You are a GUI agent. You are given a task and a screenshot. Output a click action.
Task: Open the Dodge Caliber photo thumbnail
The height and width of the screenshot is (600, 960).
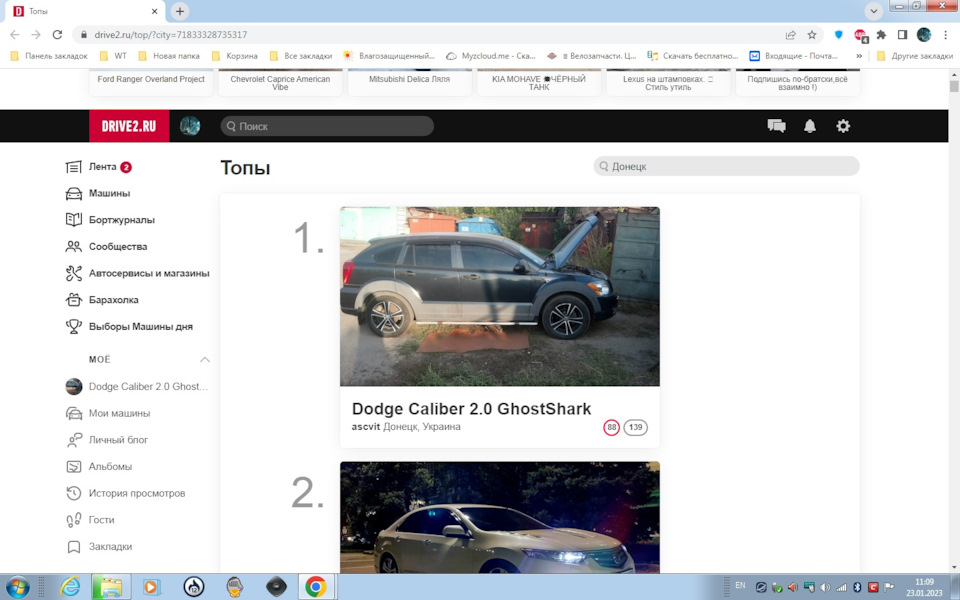[x=500, y=296]
